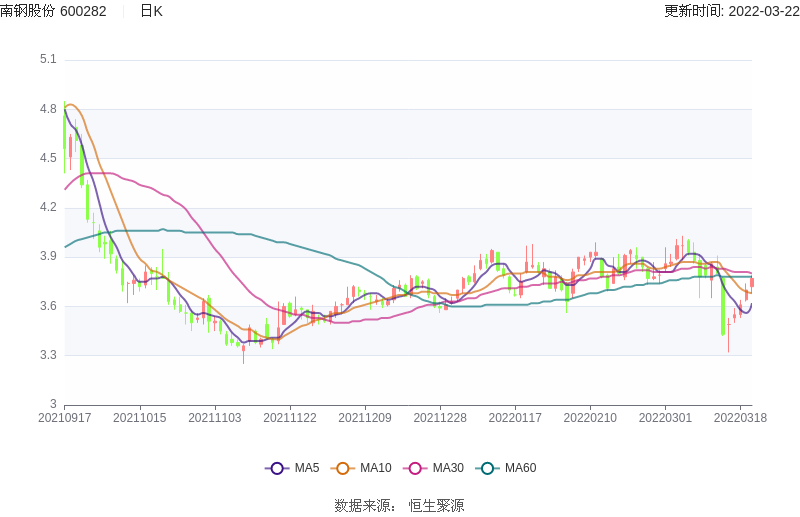Click the 5.1 price label on y-axis
Viewport: 800px width, 517px height.
coord(47,60)
